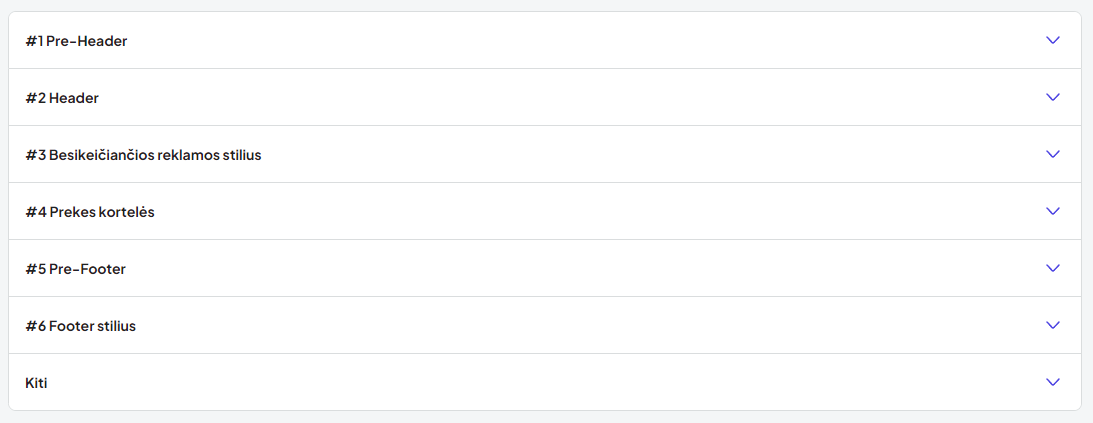The height and width of the screenshot is (423, 1093).
Task: Select the "#1 Pre-Header" title text
Action: pyautogui.click(x=77, y=41)
